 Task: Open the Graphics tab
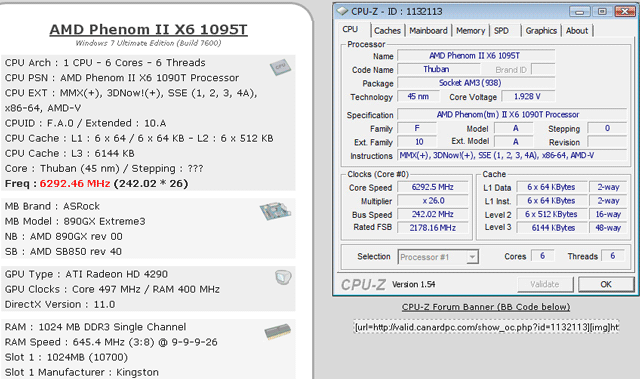pyautogui.click(x=541, y=31)
